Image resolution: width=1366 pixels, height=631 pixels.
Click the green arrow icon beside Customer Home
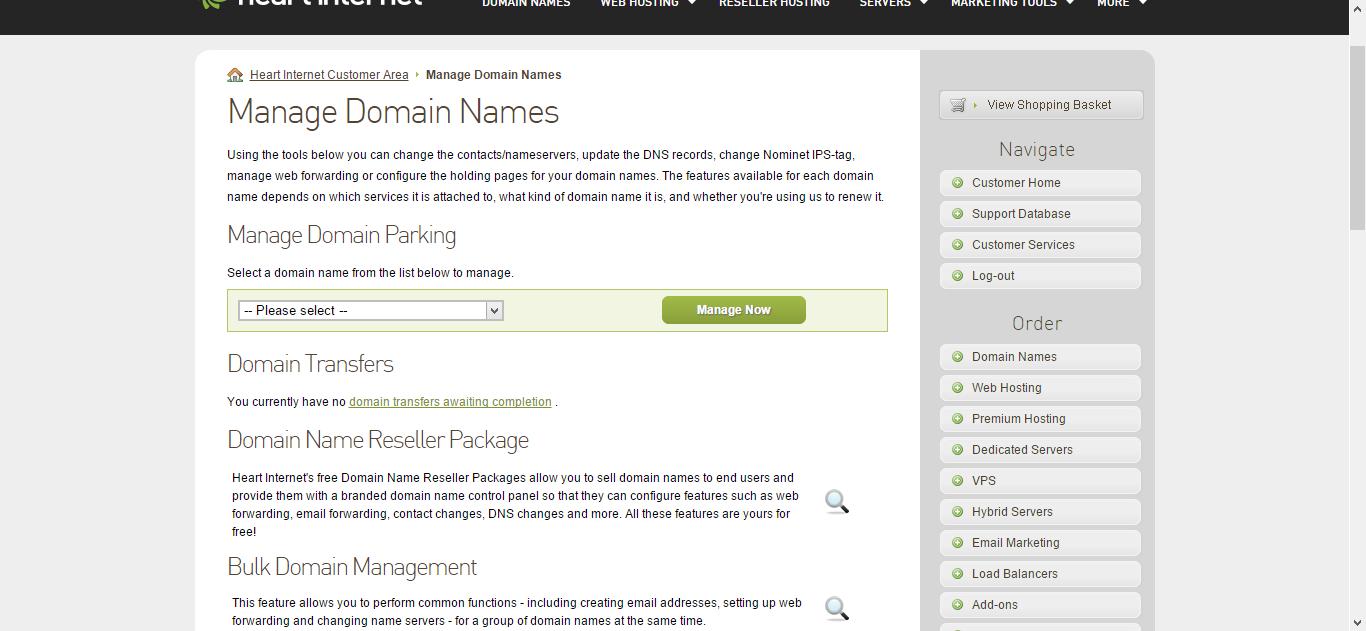[x=957, y=183]
